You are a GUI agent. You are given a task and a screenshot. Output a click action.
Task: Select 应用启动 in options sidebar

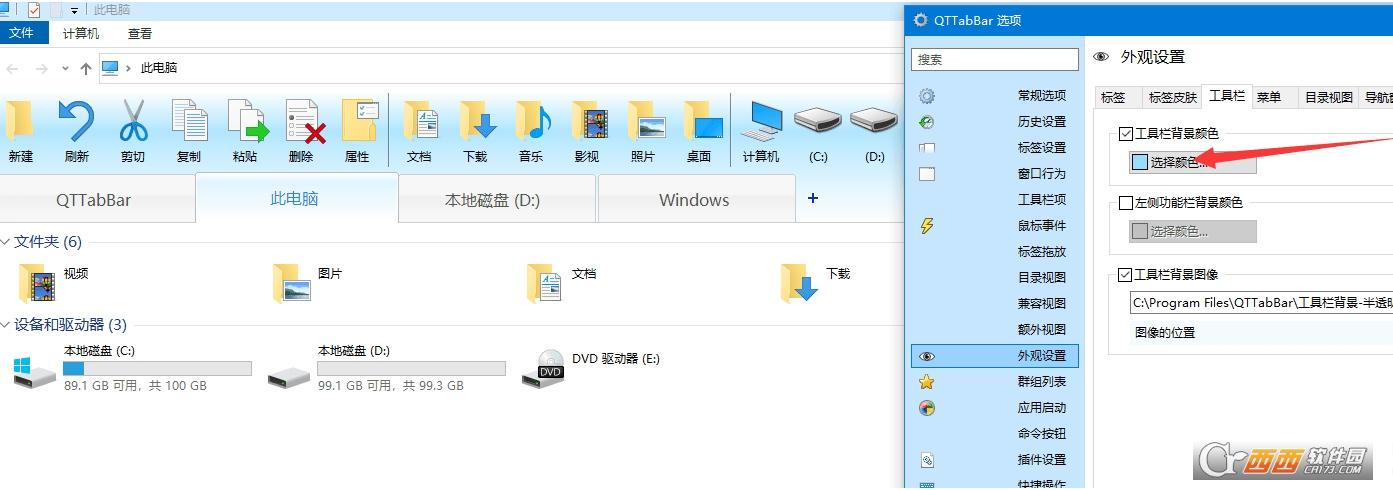[x=995, y=408]
